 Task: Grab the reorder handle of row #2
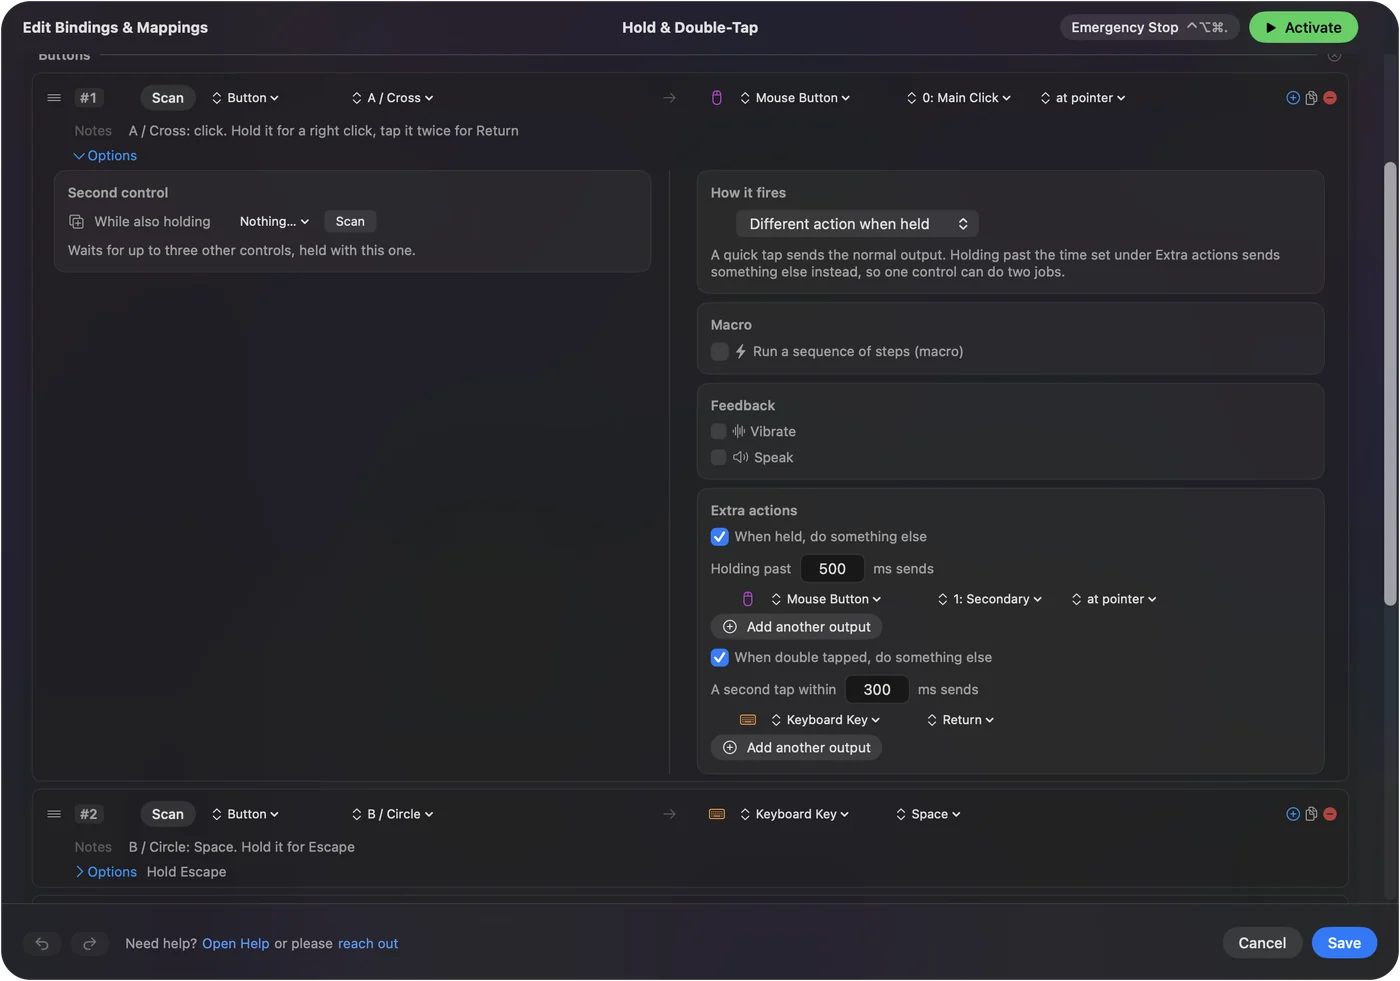54,814
